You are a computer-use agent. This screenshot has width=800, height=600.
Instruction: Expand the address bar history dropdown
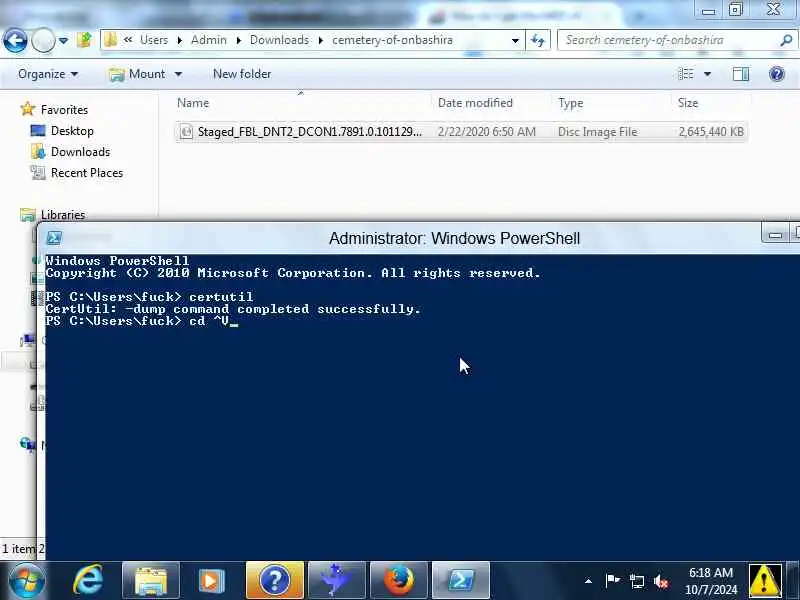click(x=515, y=40)
